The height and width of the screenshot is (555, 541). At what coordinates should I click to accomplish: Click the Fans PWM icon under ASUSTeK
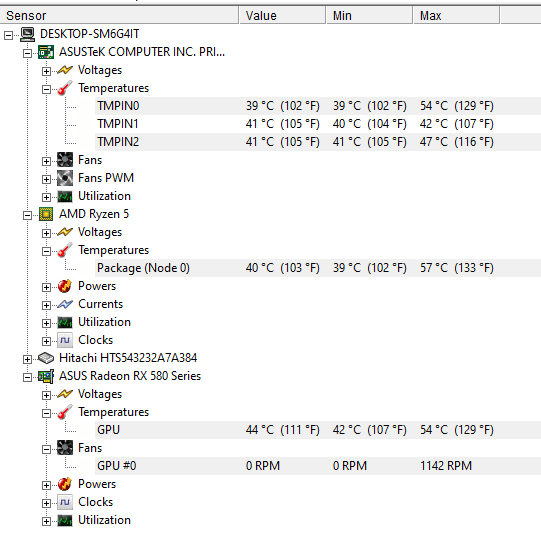coord(65,178)
